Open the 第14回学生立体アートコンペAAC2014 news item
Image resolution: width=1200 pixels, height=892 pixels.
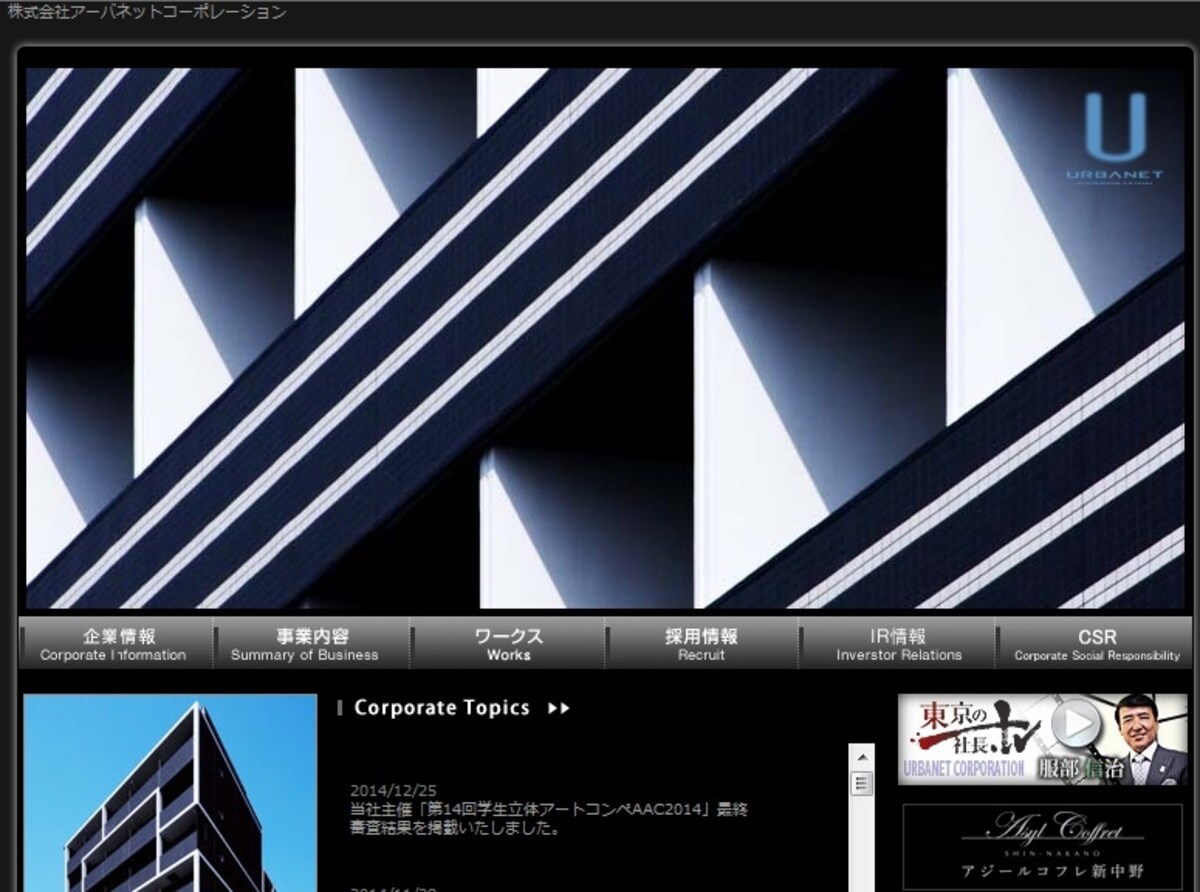click(549, 818)
